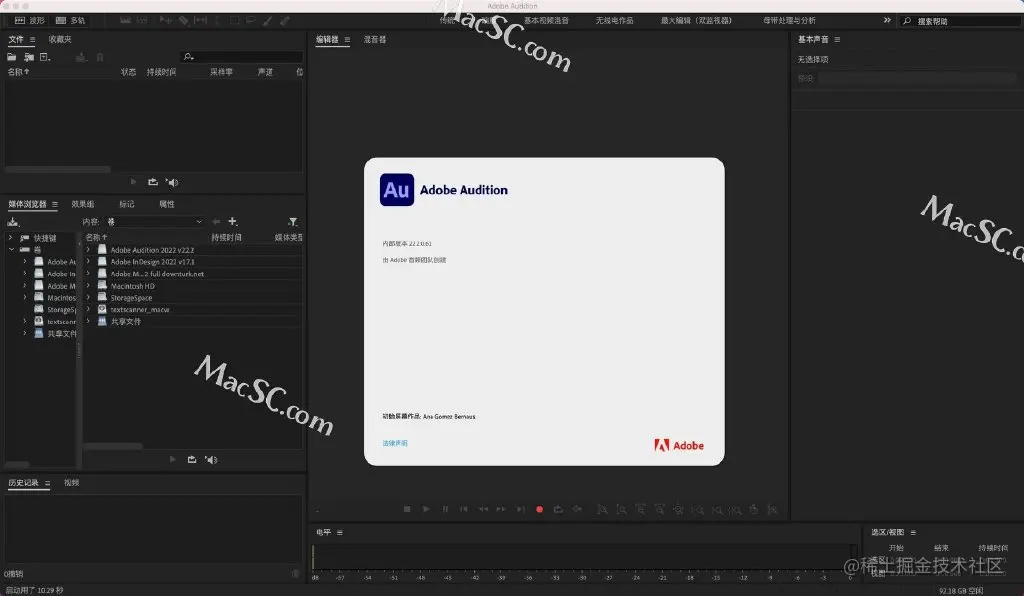Toggle loop playback in Files panel preview
The width and height of the screenshot is (1024, 596).
[153, 182]
